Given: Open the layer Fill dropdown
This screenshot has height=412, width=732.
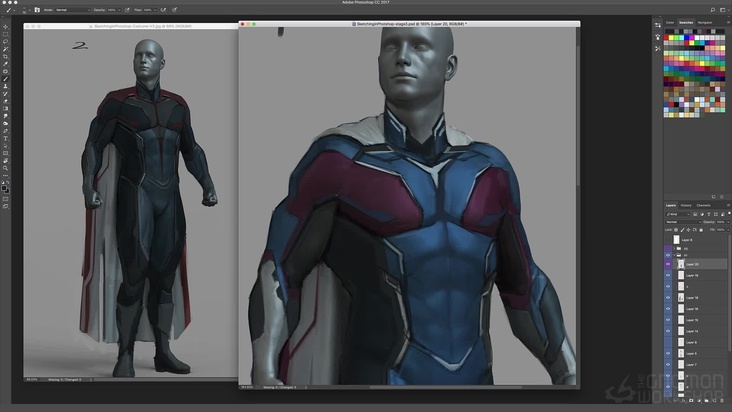Looking at the screenshot, I should tap(727, 230).
